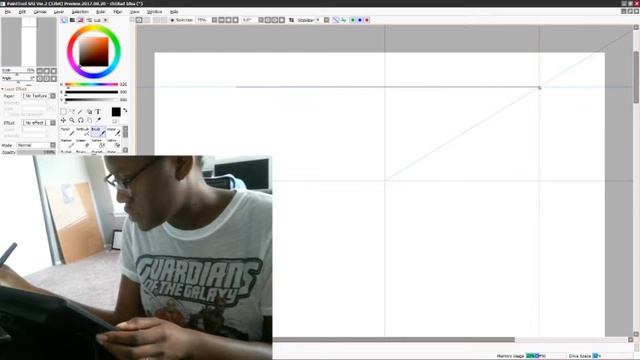
Task: Choose the Marker preset
Action: tap(67, 143)
